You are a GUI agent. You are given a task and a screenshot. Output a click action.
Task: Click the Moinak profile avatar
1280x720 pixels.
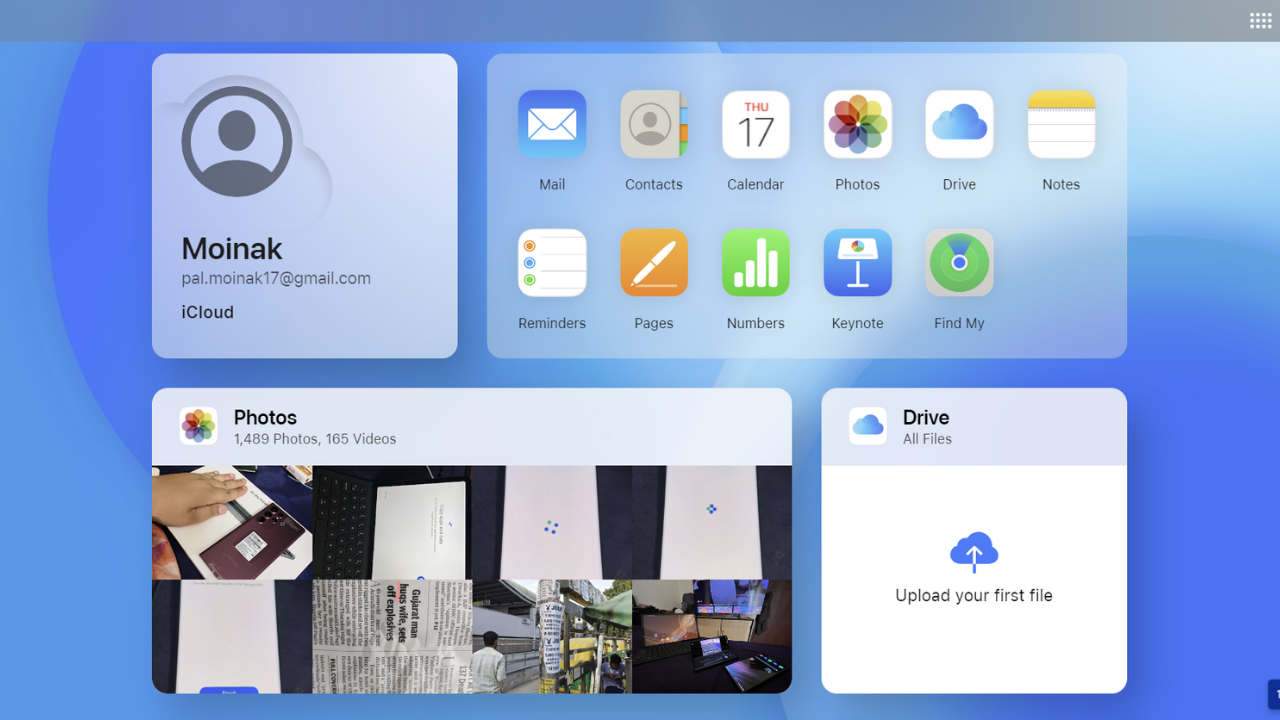tap(237, 140)
